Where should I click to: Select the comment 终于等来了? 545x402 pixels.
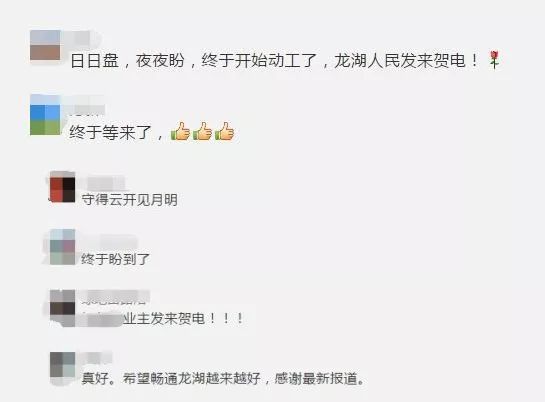click(152, 132)
